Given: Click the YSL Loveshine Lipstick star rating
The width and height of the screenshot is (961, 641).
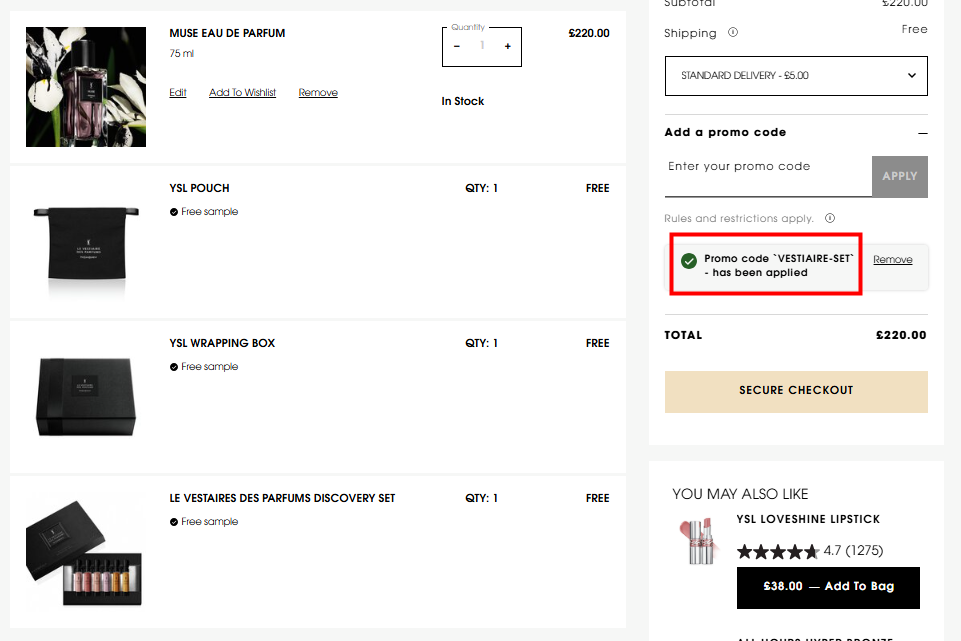Looking at the screenshot, I should (x=777, y=551).
